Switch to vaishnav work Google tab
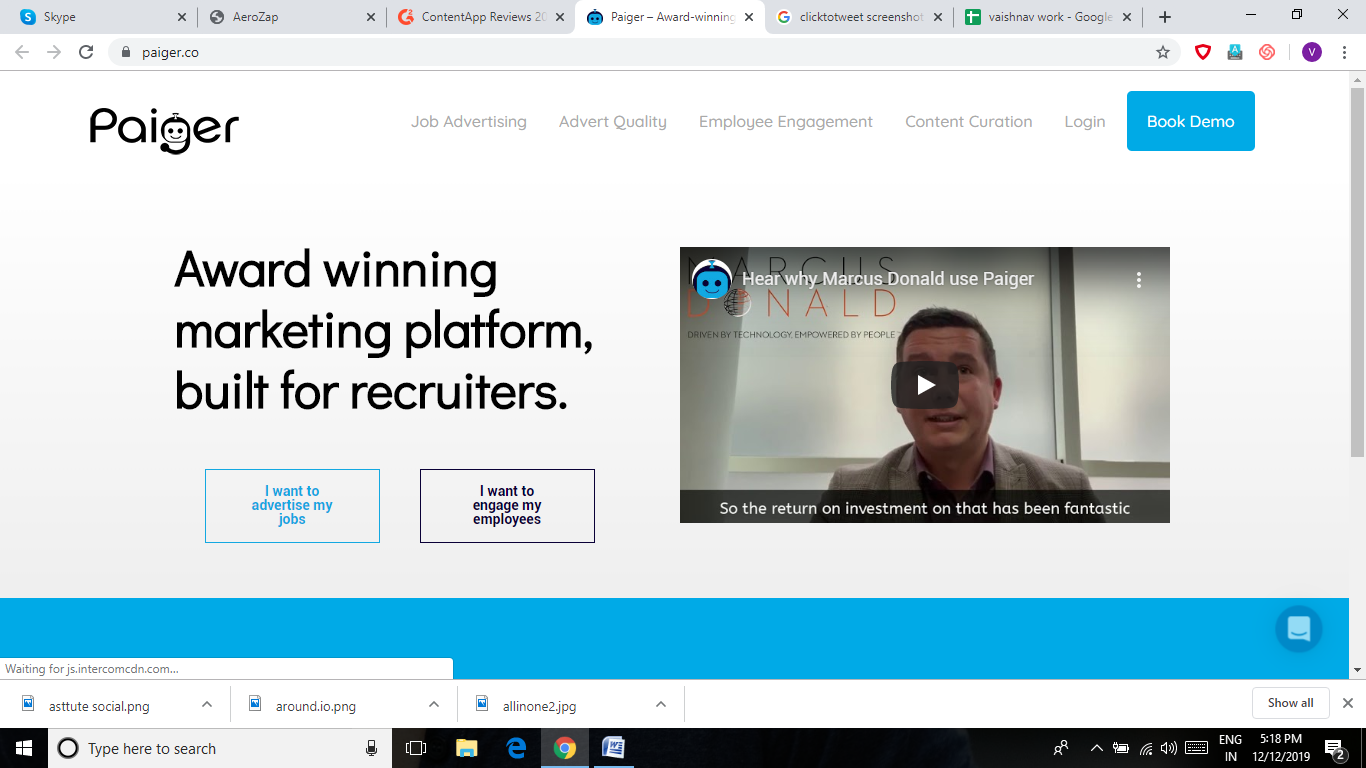This screenshot has width=1366, height=768. coord(1049,17)
